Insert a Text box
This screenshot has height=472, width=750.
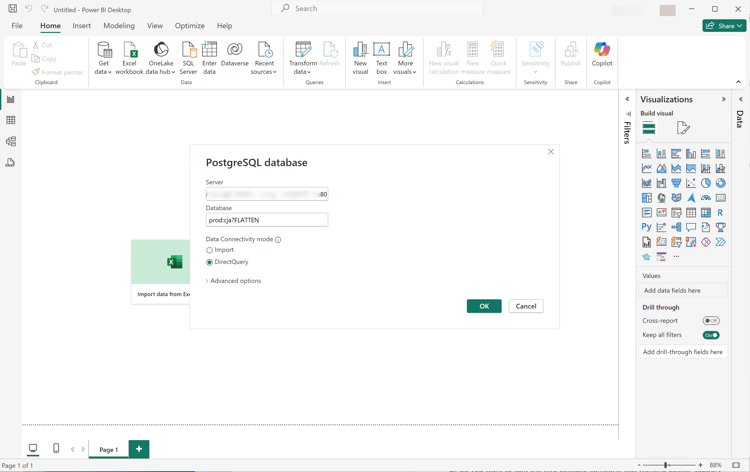tap(381, 58)
